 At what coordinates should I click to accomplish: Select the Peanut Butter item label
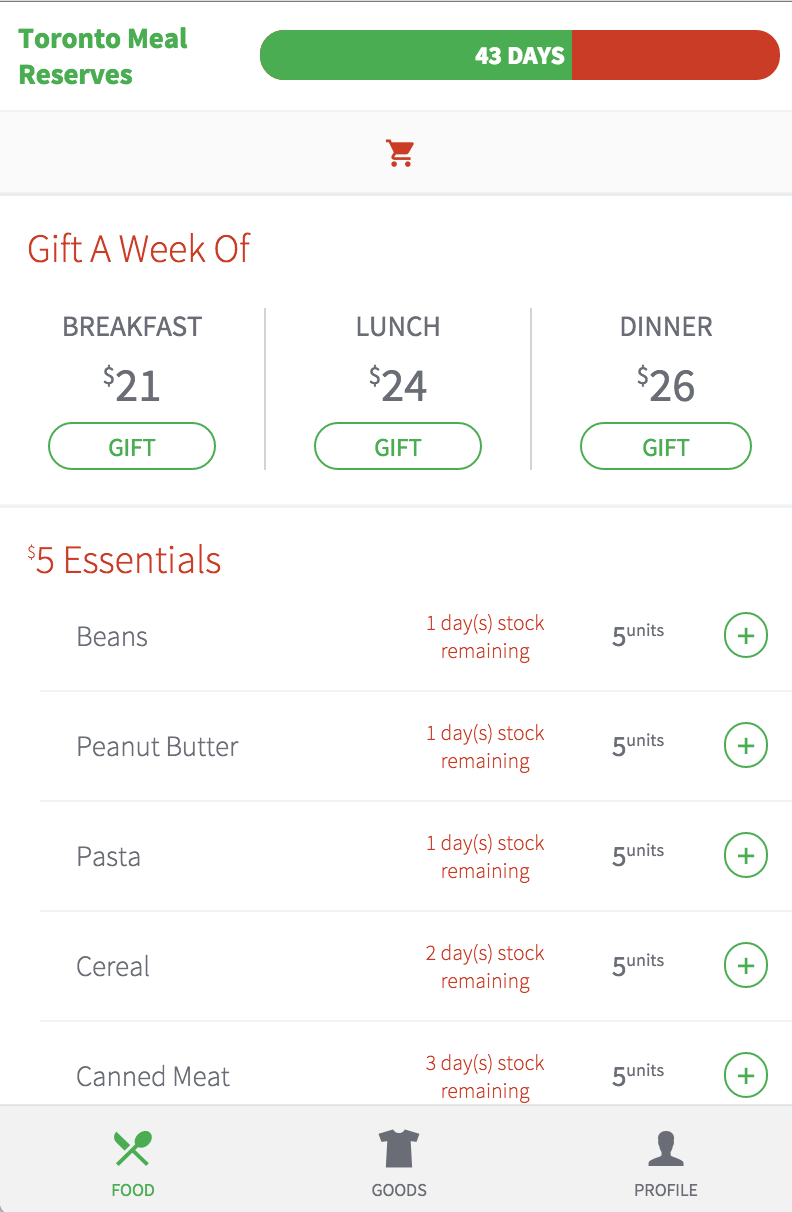point(157,747)
